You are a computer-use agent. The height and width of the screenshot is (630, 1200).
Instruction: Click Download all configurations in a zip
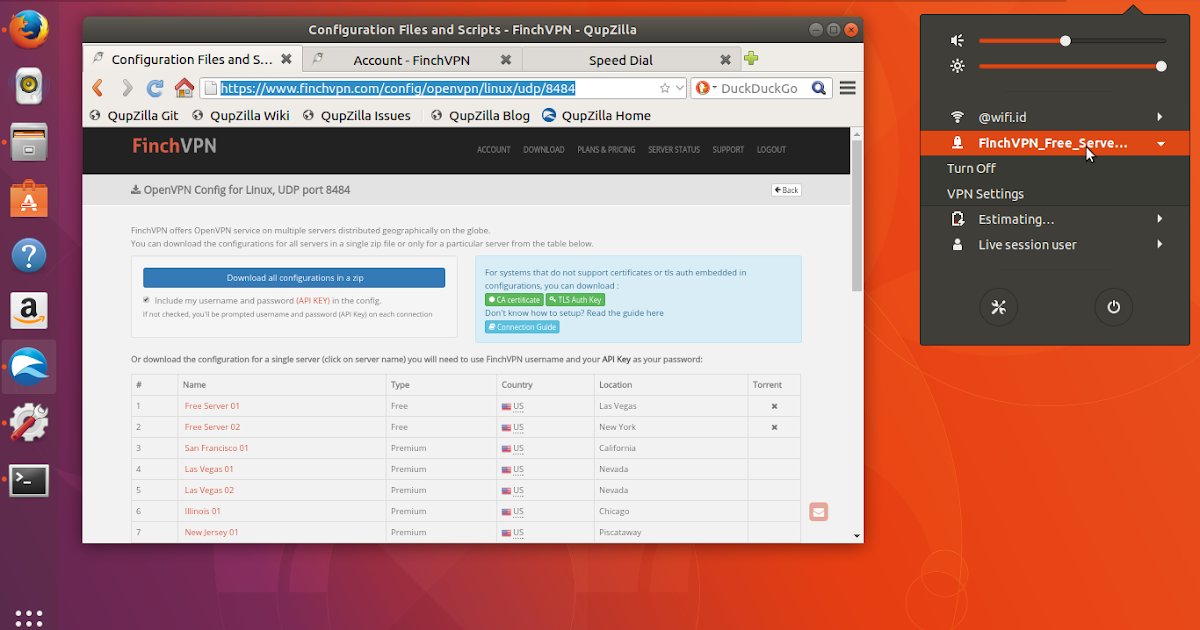coord(294,278)
